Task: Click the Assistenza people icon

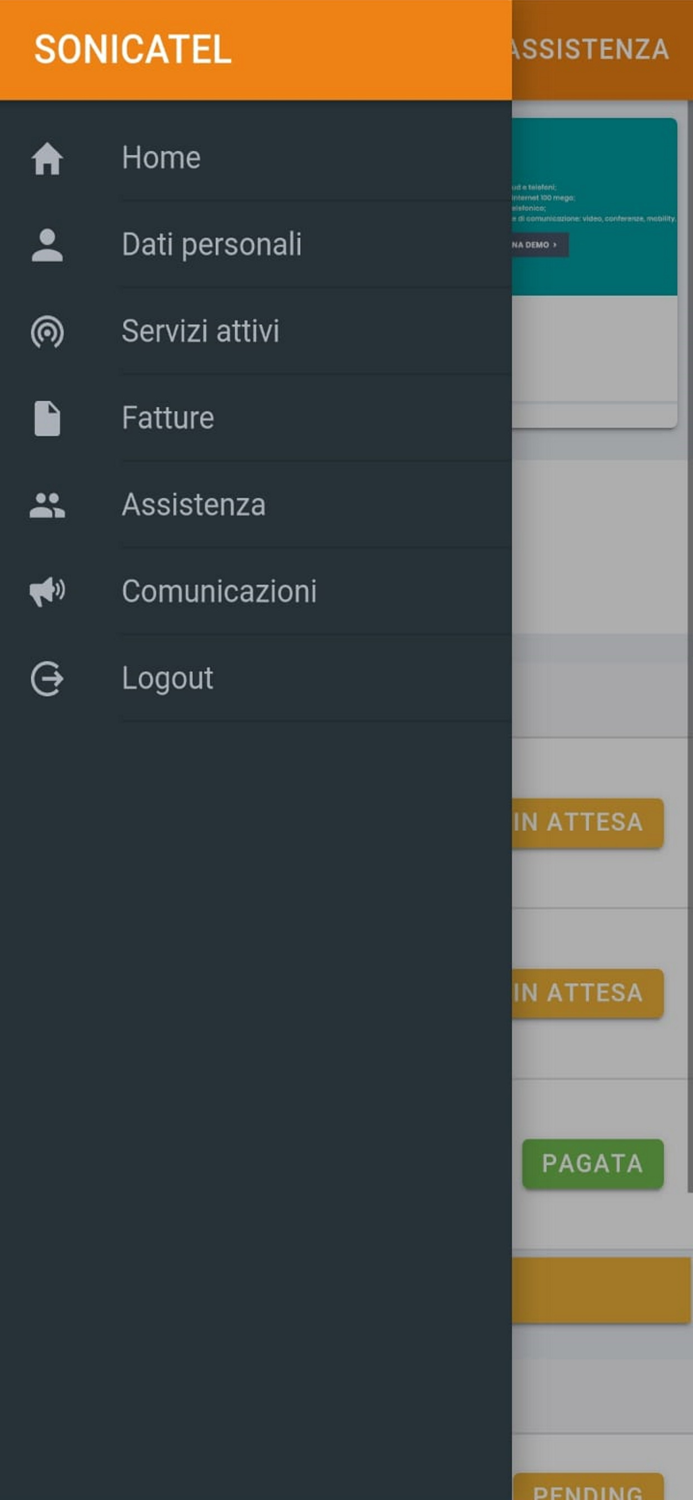Action: tap(47, 506)
